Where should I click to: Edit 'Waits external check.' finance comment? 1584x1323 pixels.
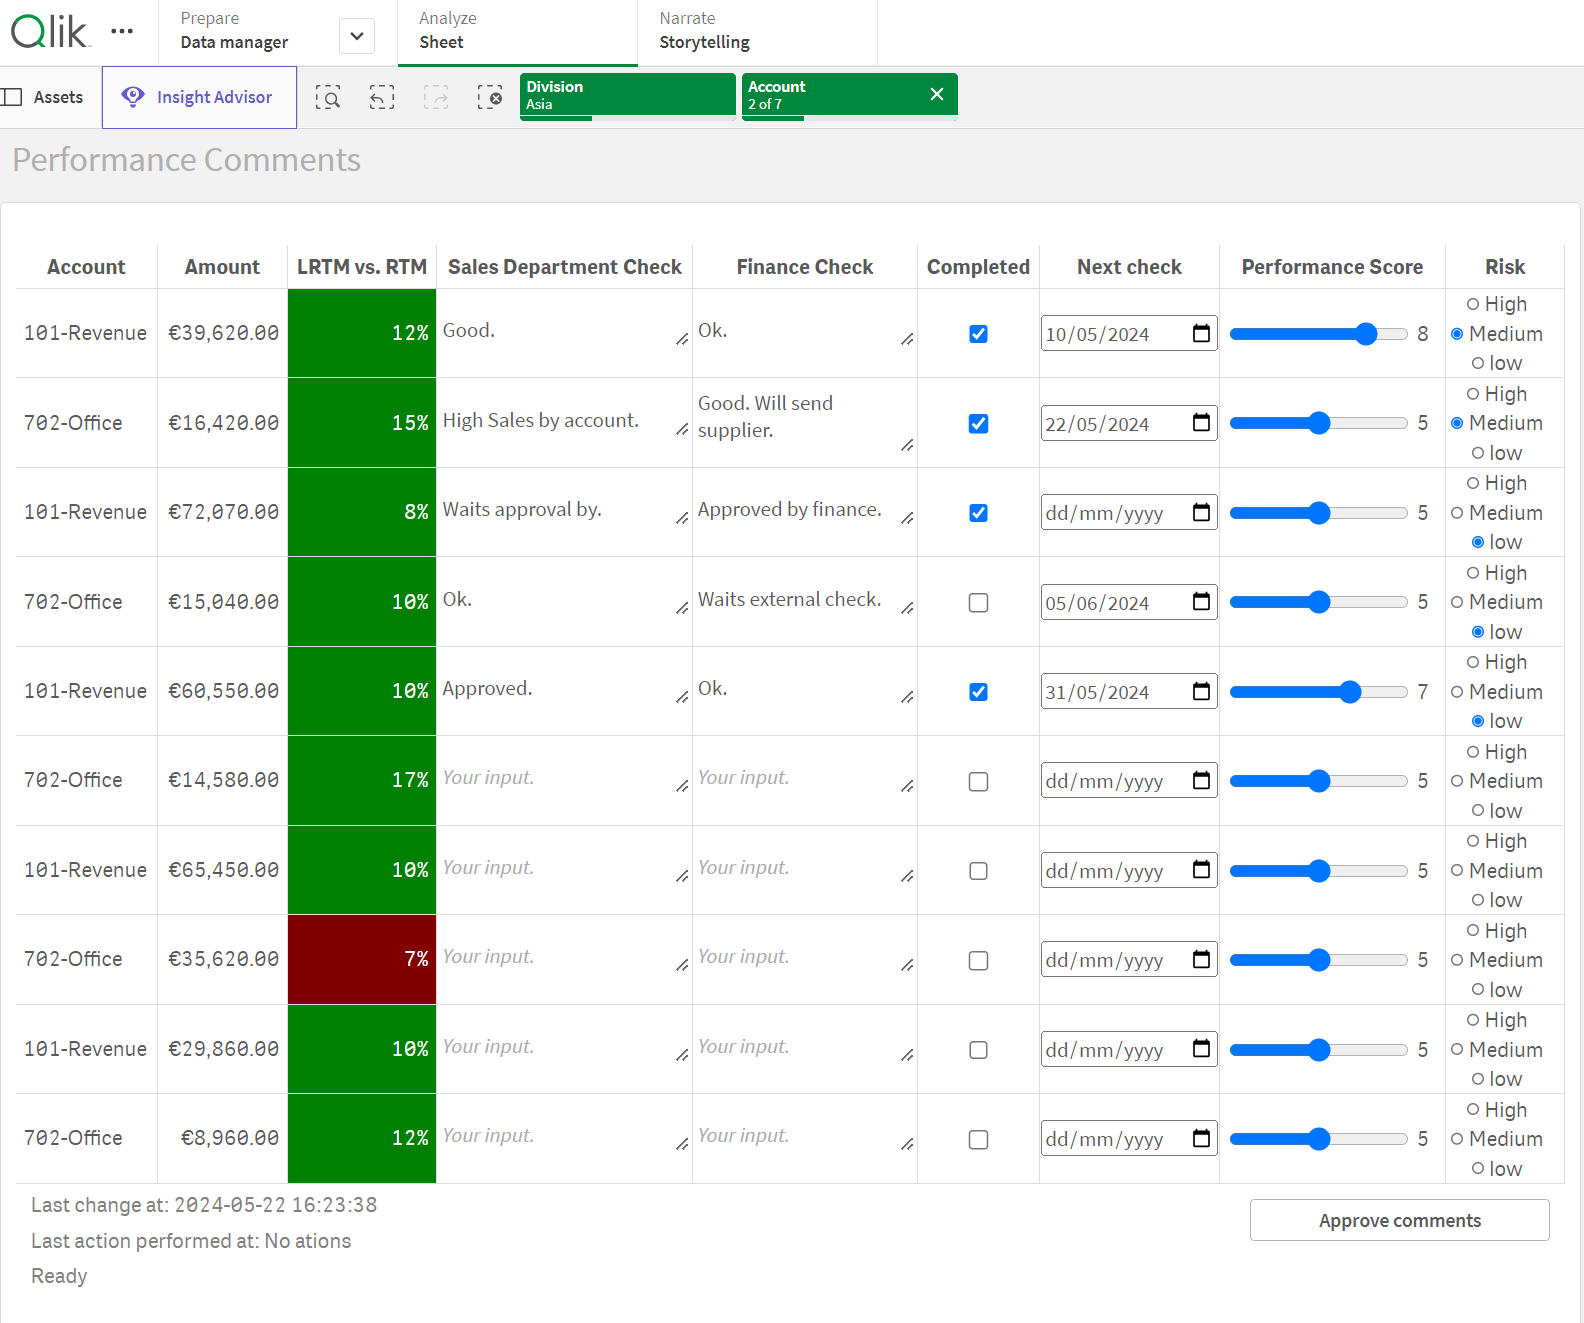[806, 601]
